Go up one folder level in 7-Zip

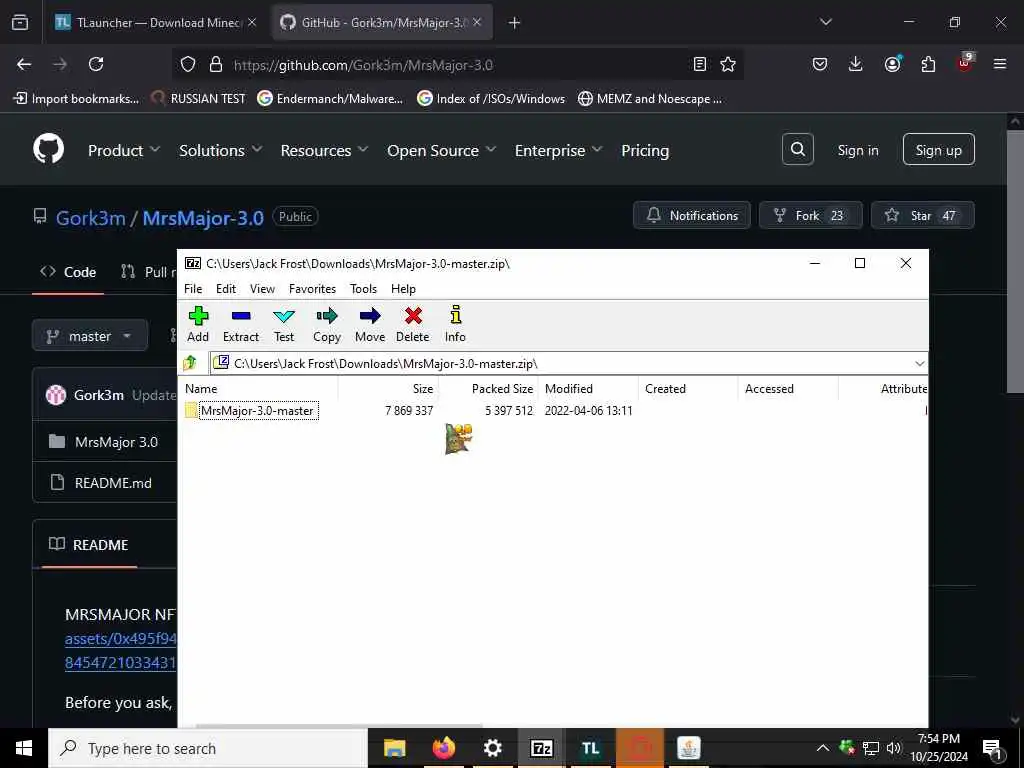click(x=190, y=363)
